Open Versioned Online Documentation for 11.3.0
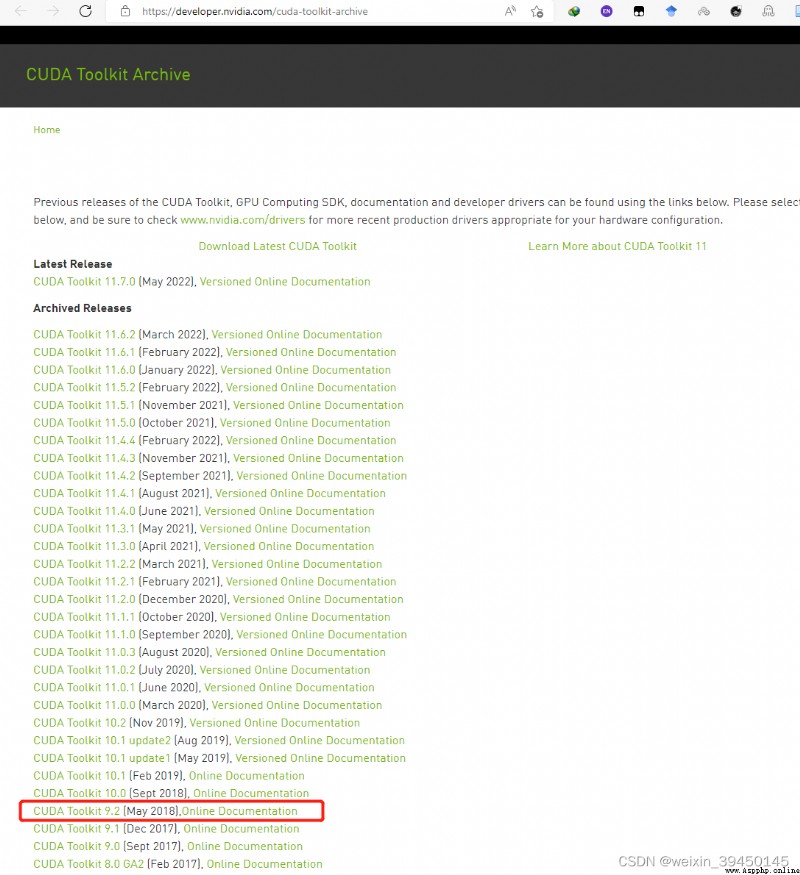This screenshot has width=800, height=875. [289, 546]
